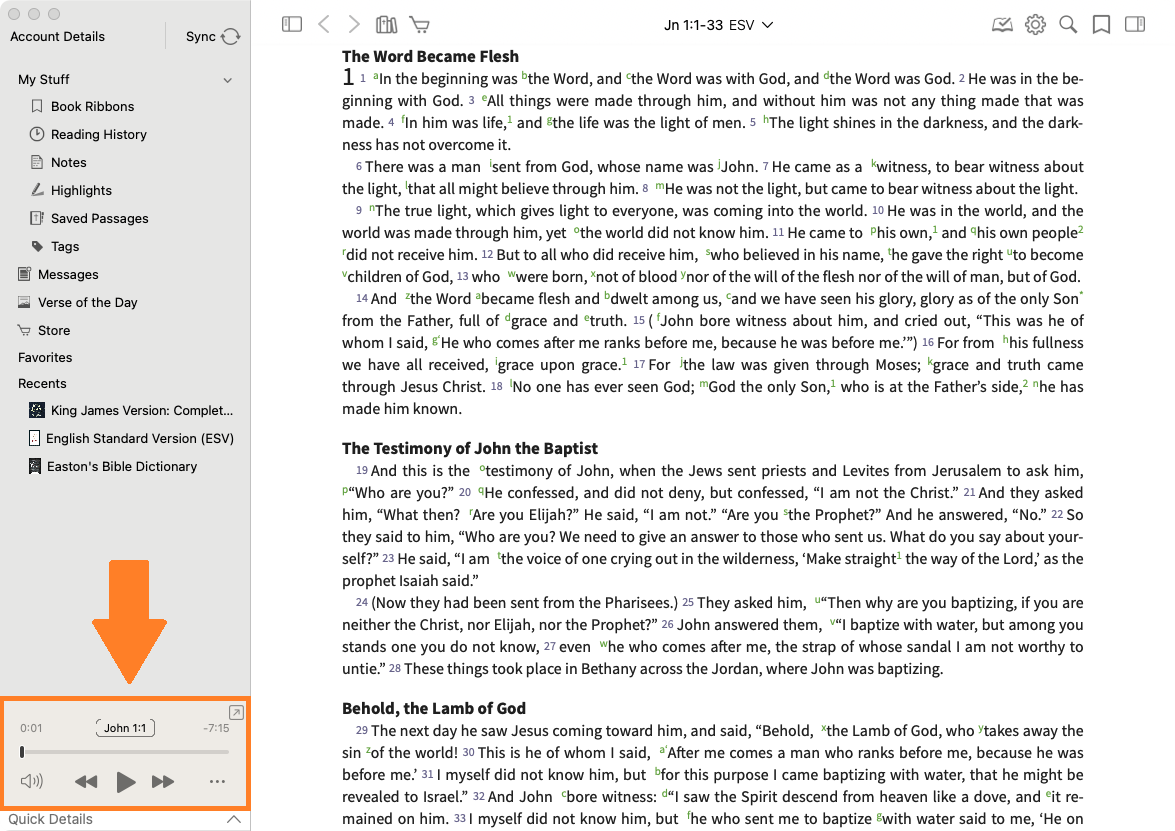This screenshot has height=831, width=1175.
Task: Open Reading History in sidebar
Action: (x=98, y=134)
